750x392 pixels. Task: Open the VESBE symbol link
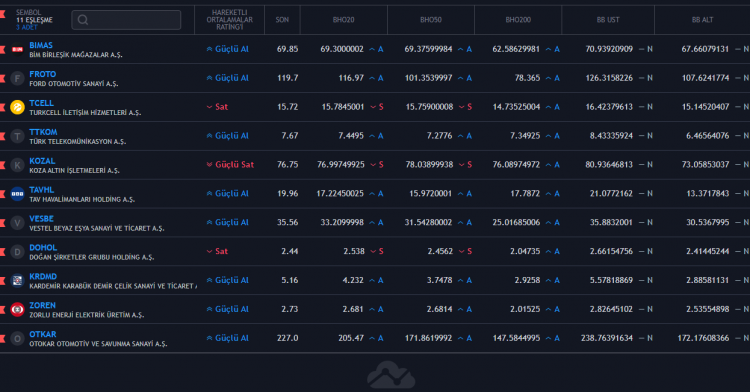[x=42, y=218]
